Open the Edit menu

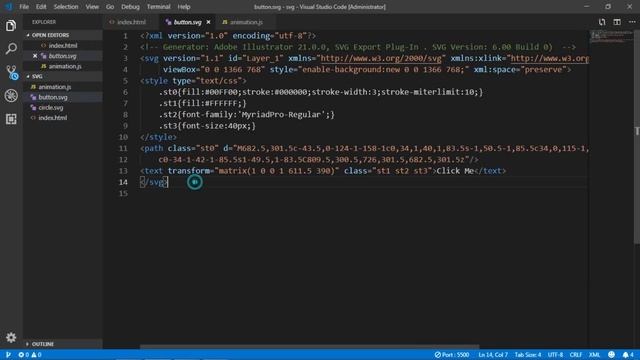coord(41,7)
